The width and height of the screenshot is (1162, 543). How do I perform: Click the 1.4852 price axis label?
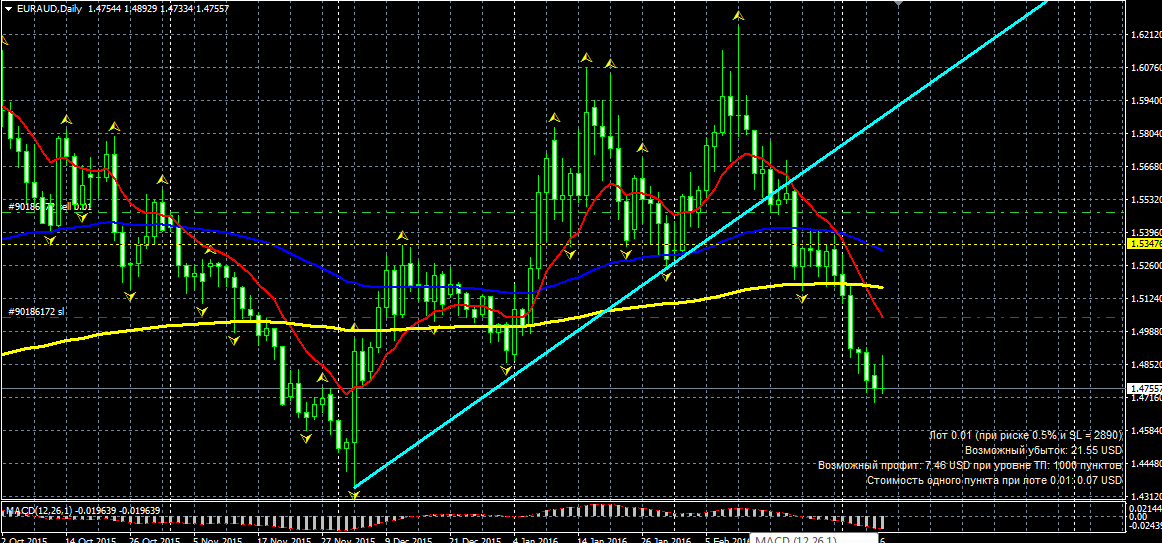1146,364
